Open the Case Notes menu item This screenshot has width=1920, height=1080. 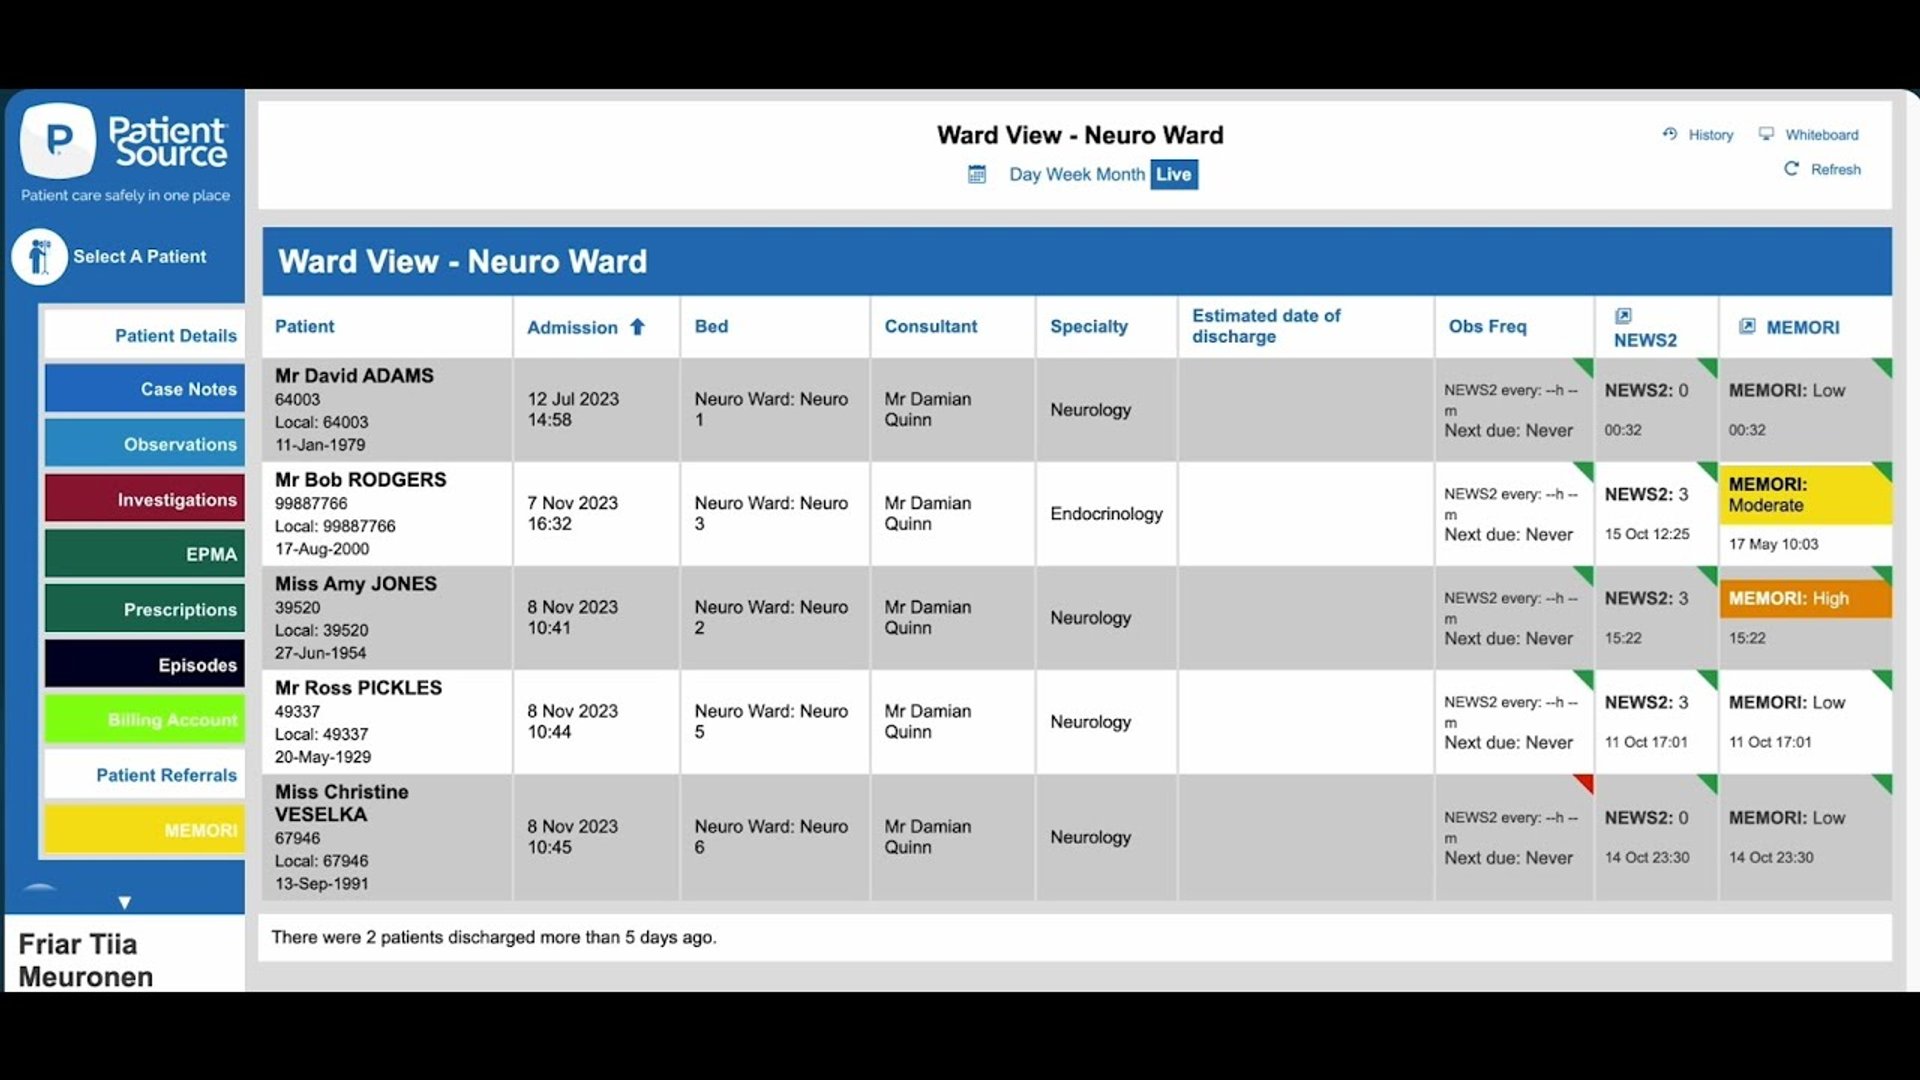[145, 389]
